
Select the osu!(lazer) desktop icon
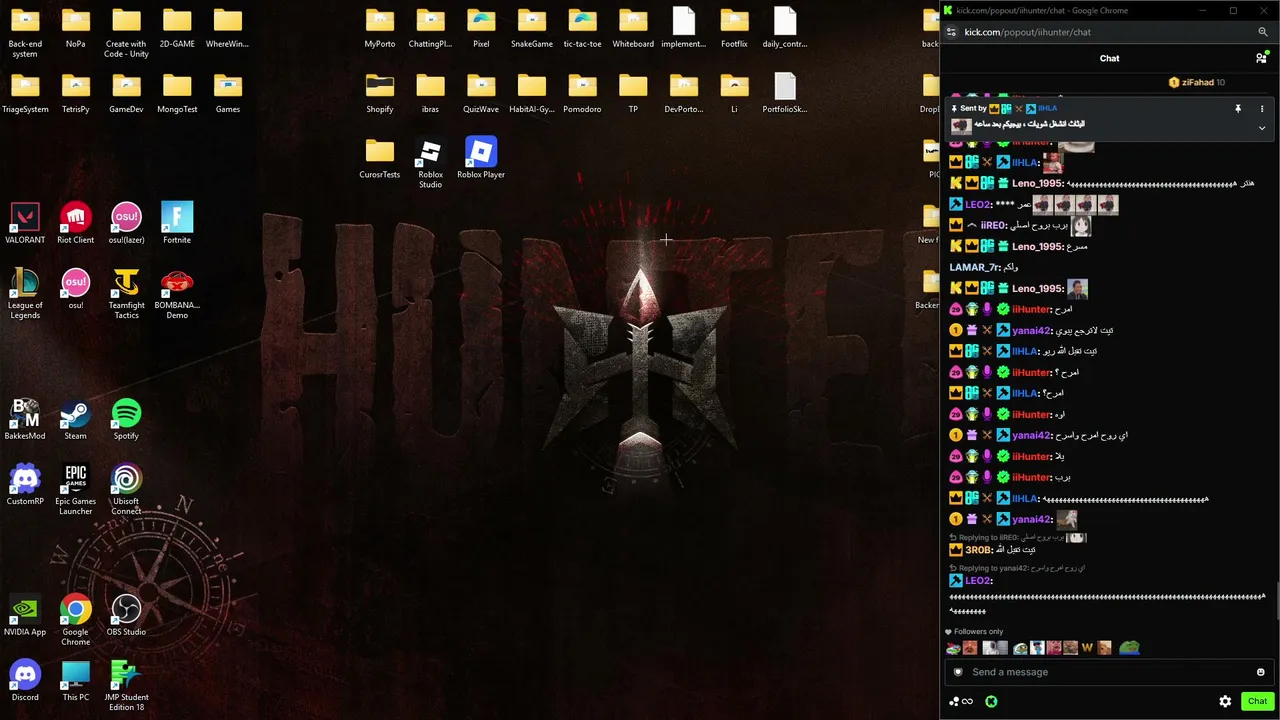point(126,224)
